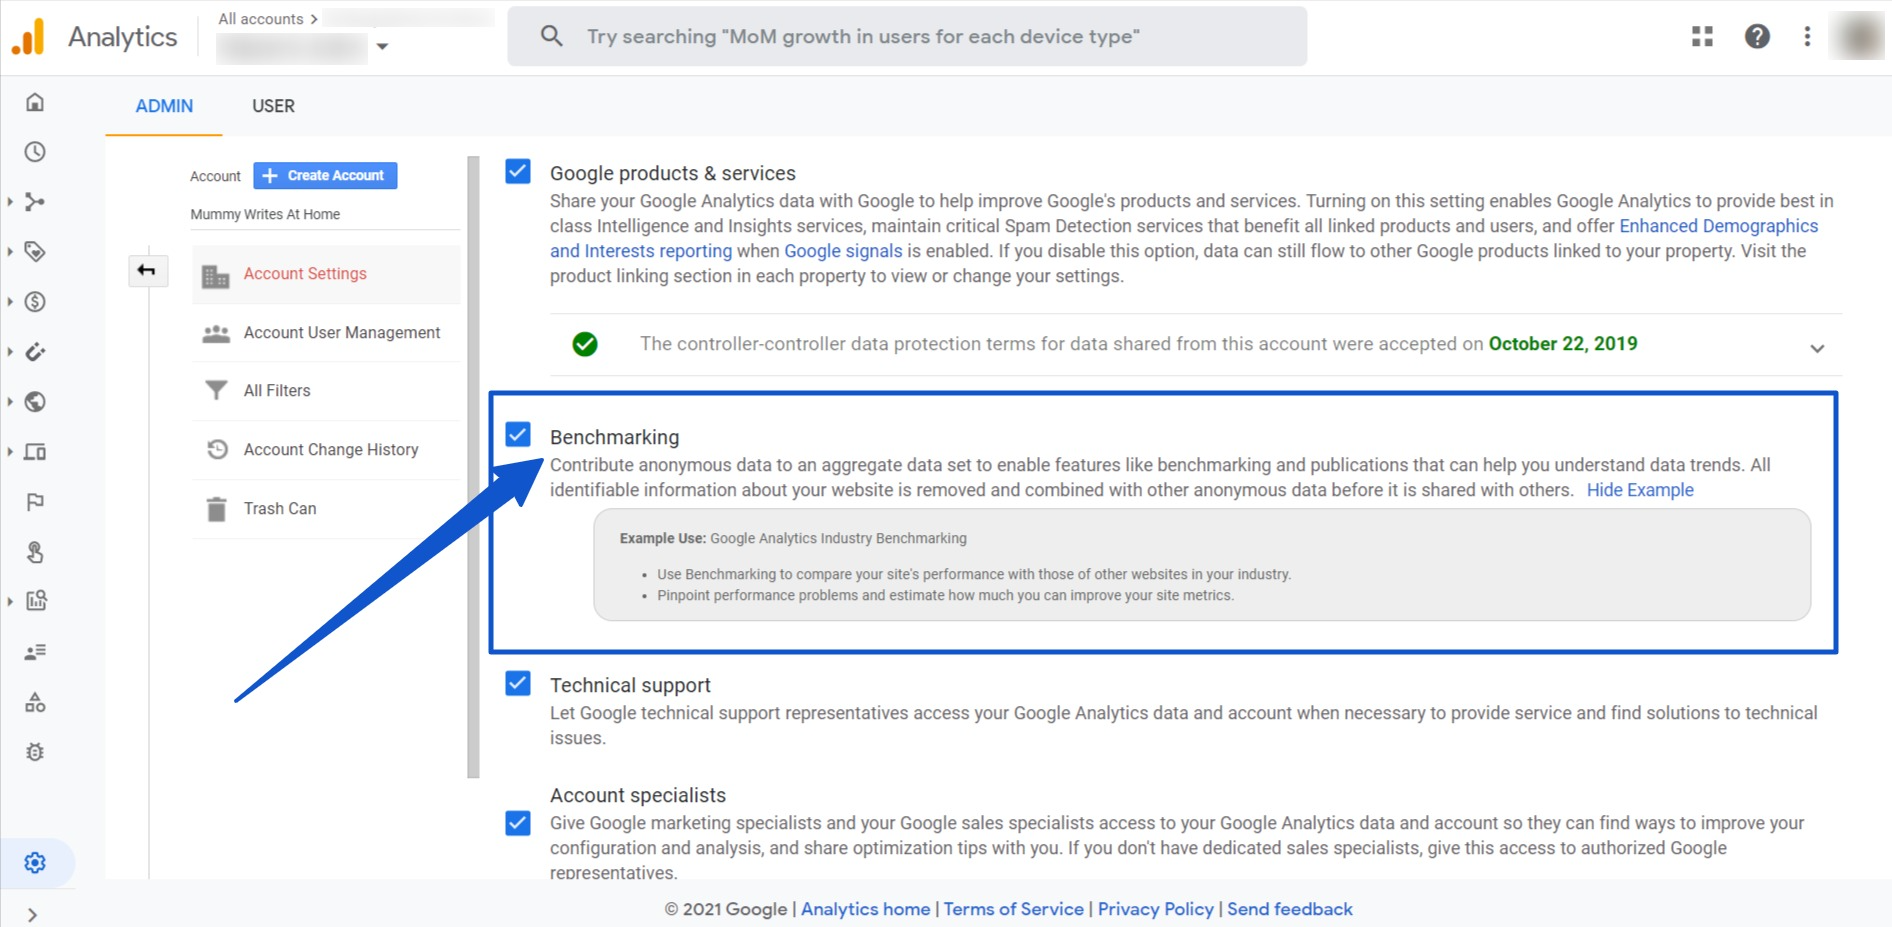Open the Terms of Service footer link

point(1013,909)
